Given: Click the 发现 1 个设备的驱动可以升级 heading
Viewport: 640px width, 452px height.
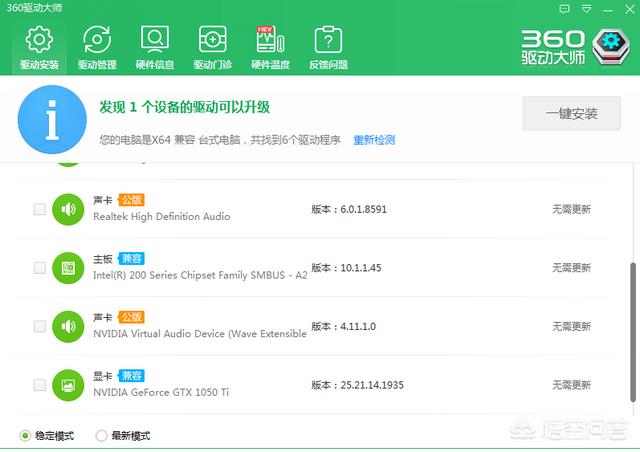Looking at the screenshot, I should (184, 107).
